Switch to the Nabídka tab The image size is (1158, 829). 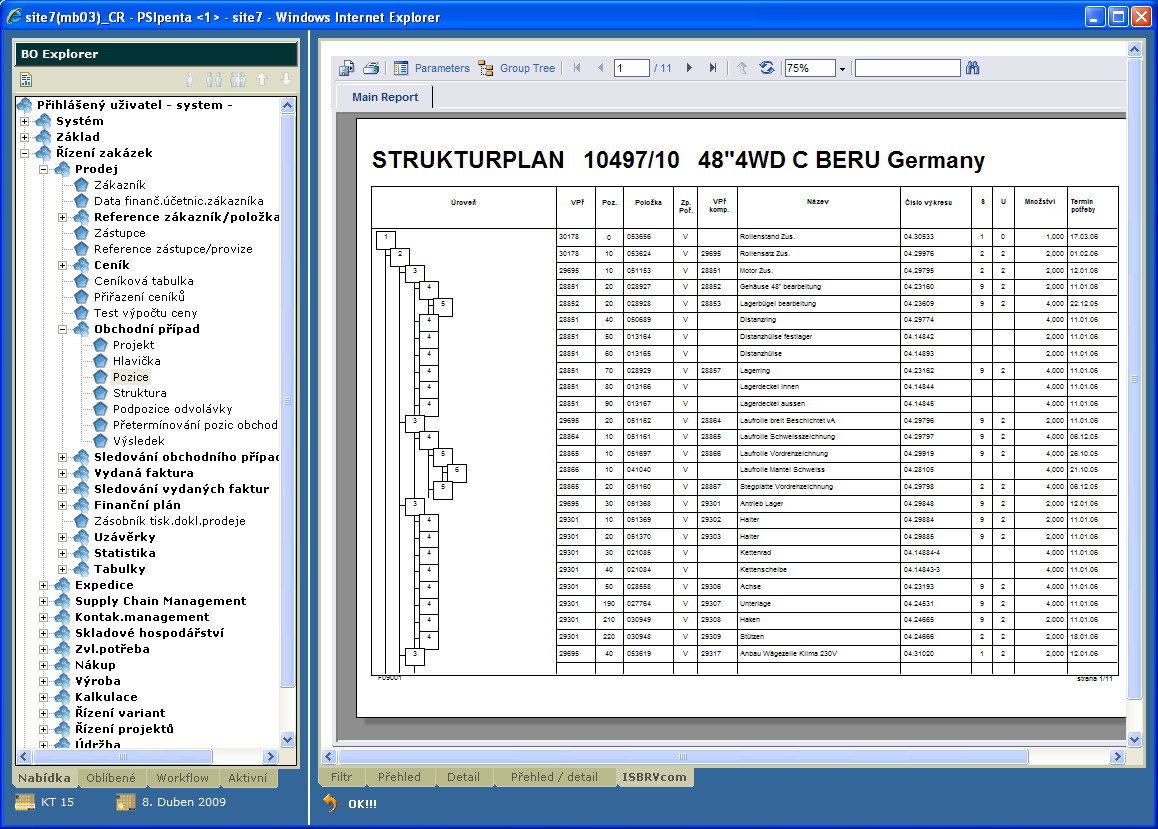point(44,777)
